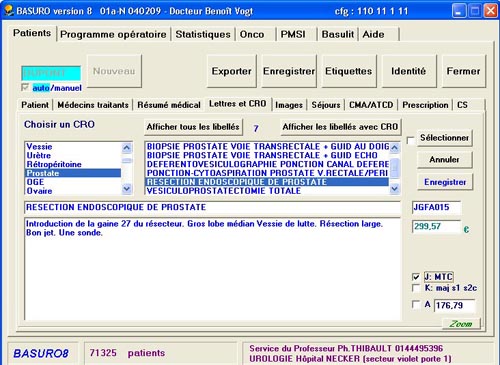Minimize the BASURO window
The width and height of the screenshot is (500, 365).
pyautogui.click(x=459, y=11)
